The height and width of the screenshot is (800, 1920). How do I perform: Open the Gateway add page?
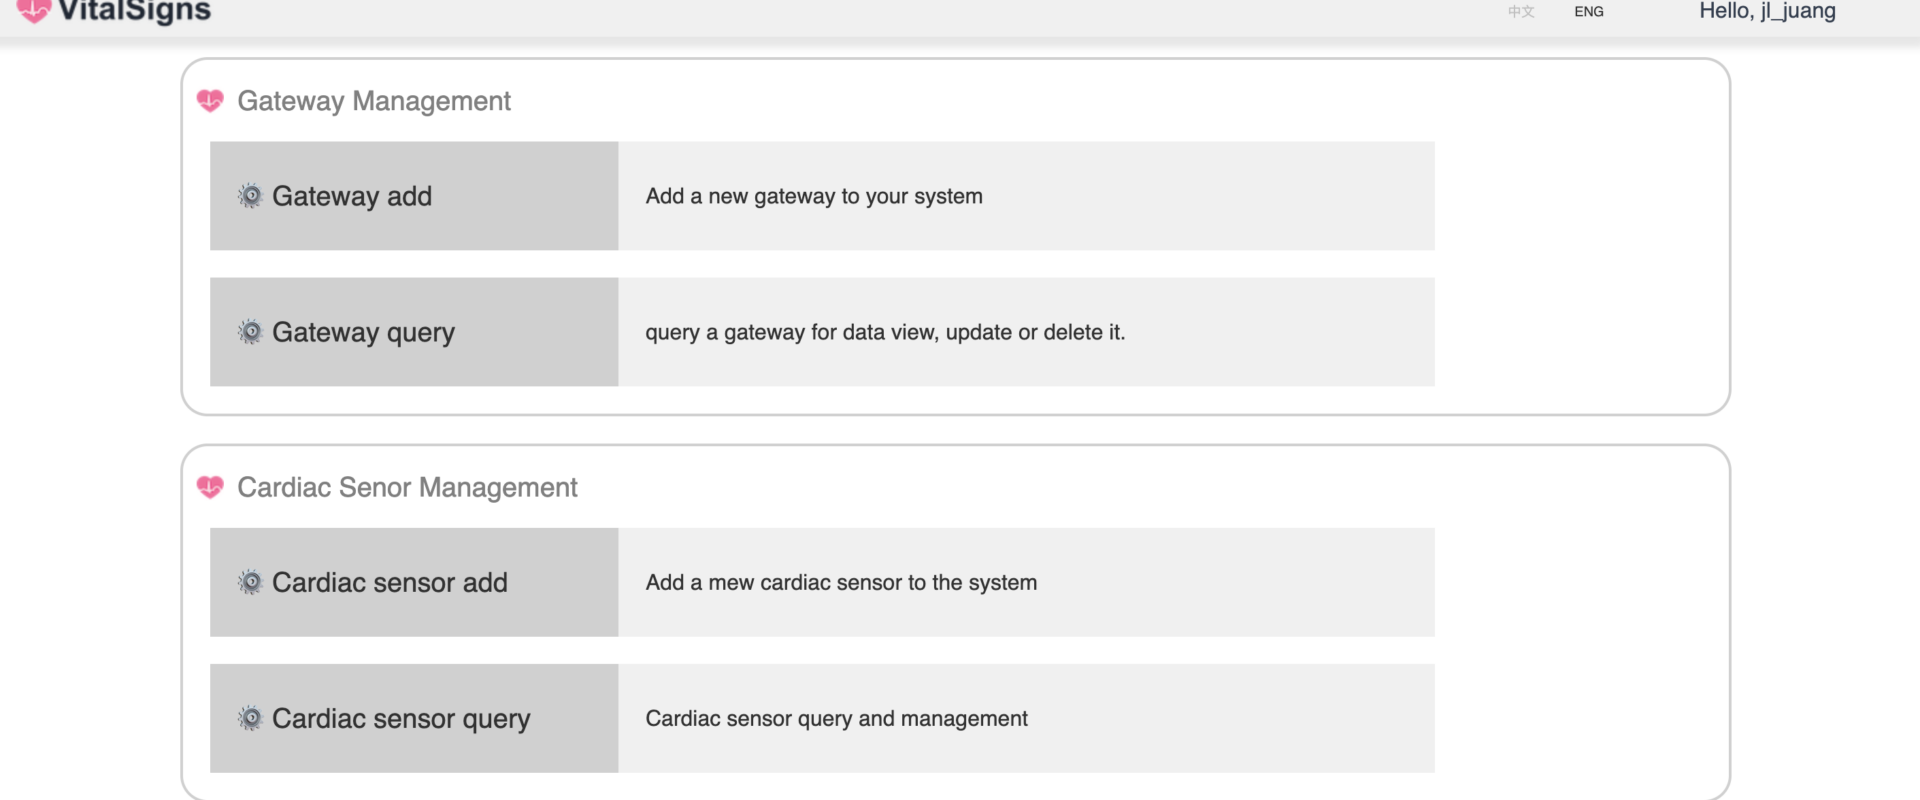(x=414, y=196)
